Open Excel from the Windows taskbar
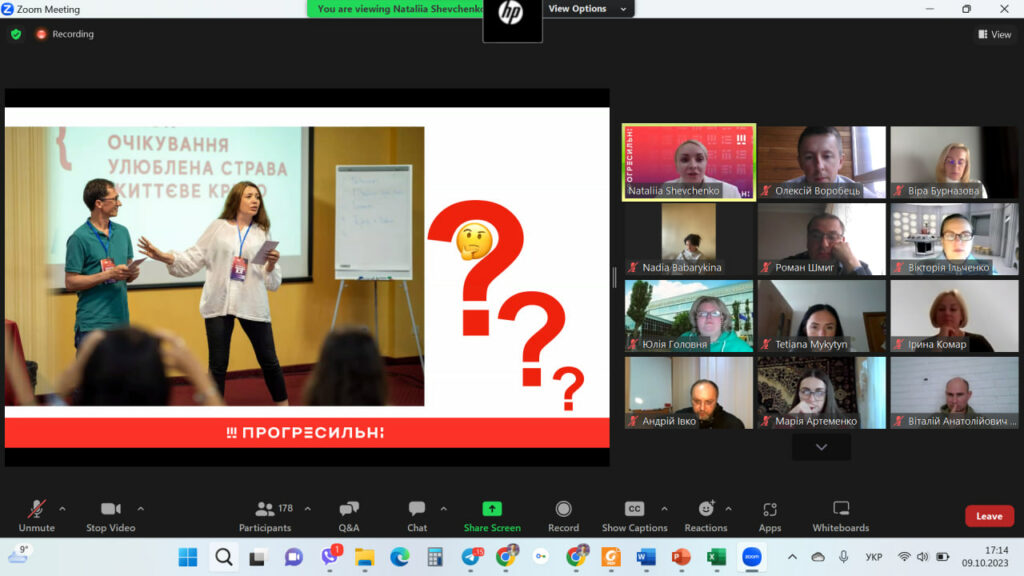Image resolution: width=1024 pixels, height=576 pixels. 716,557
